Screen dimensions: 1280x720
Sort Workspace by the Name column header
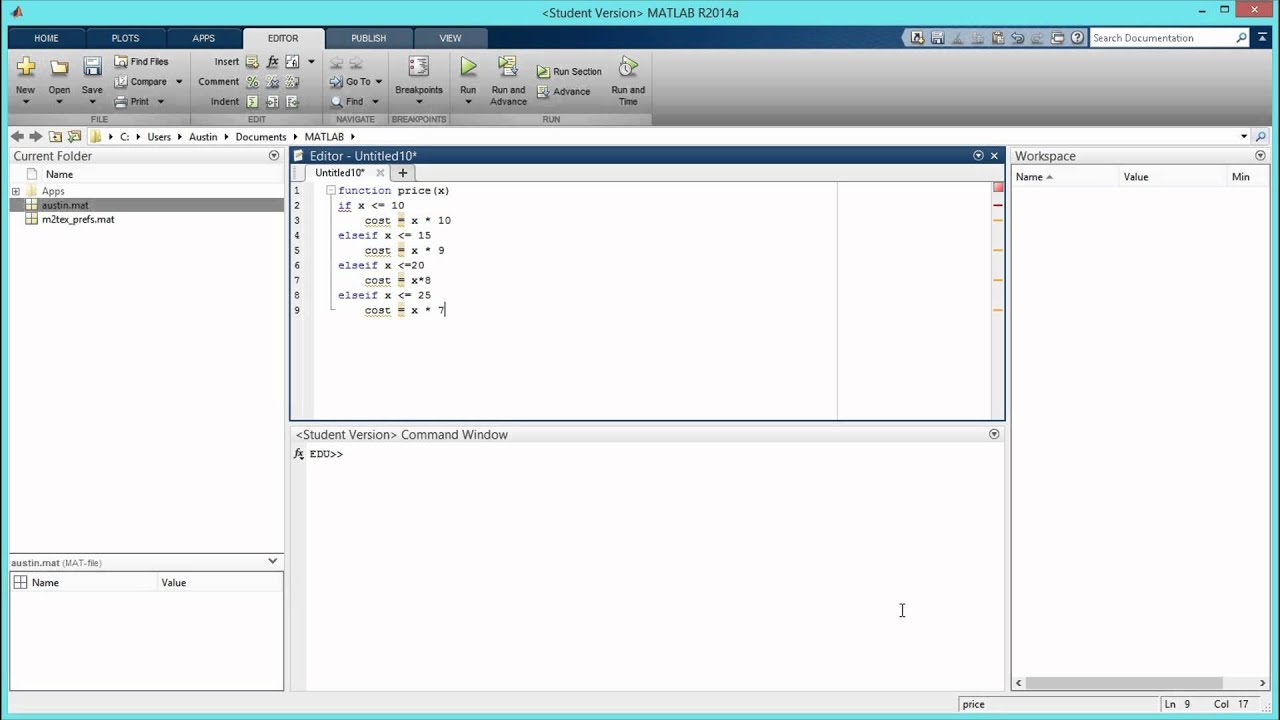click(x=1064, y=177)
